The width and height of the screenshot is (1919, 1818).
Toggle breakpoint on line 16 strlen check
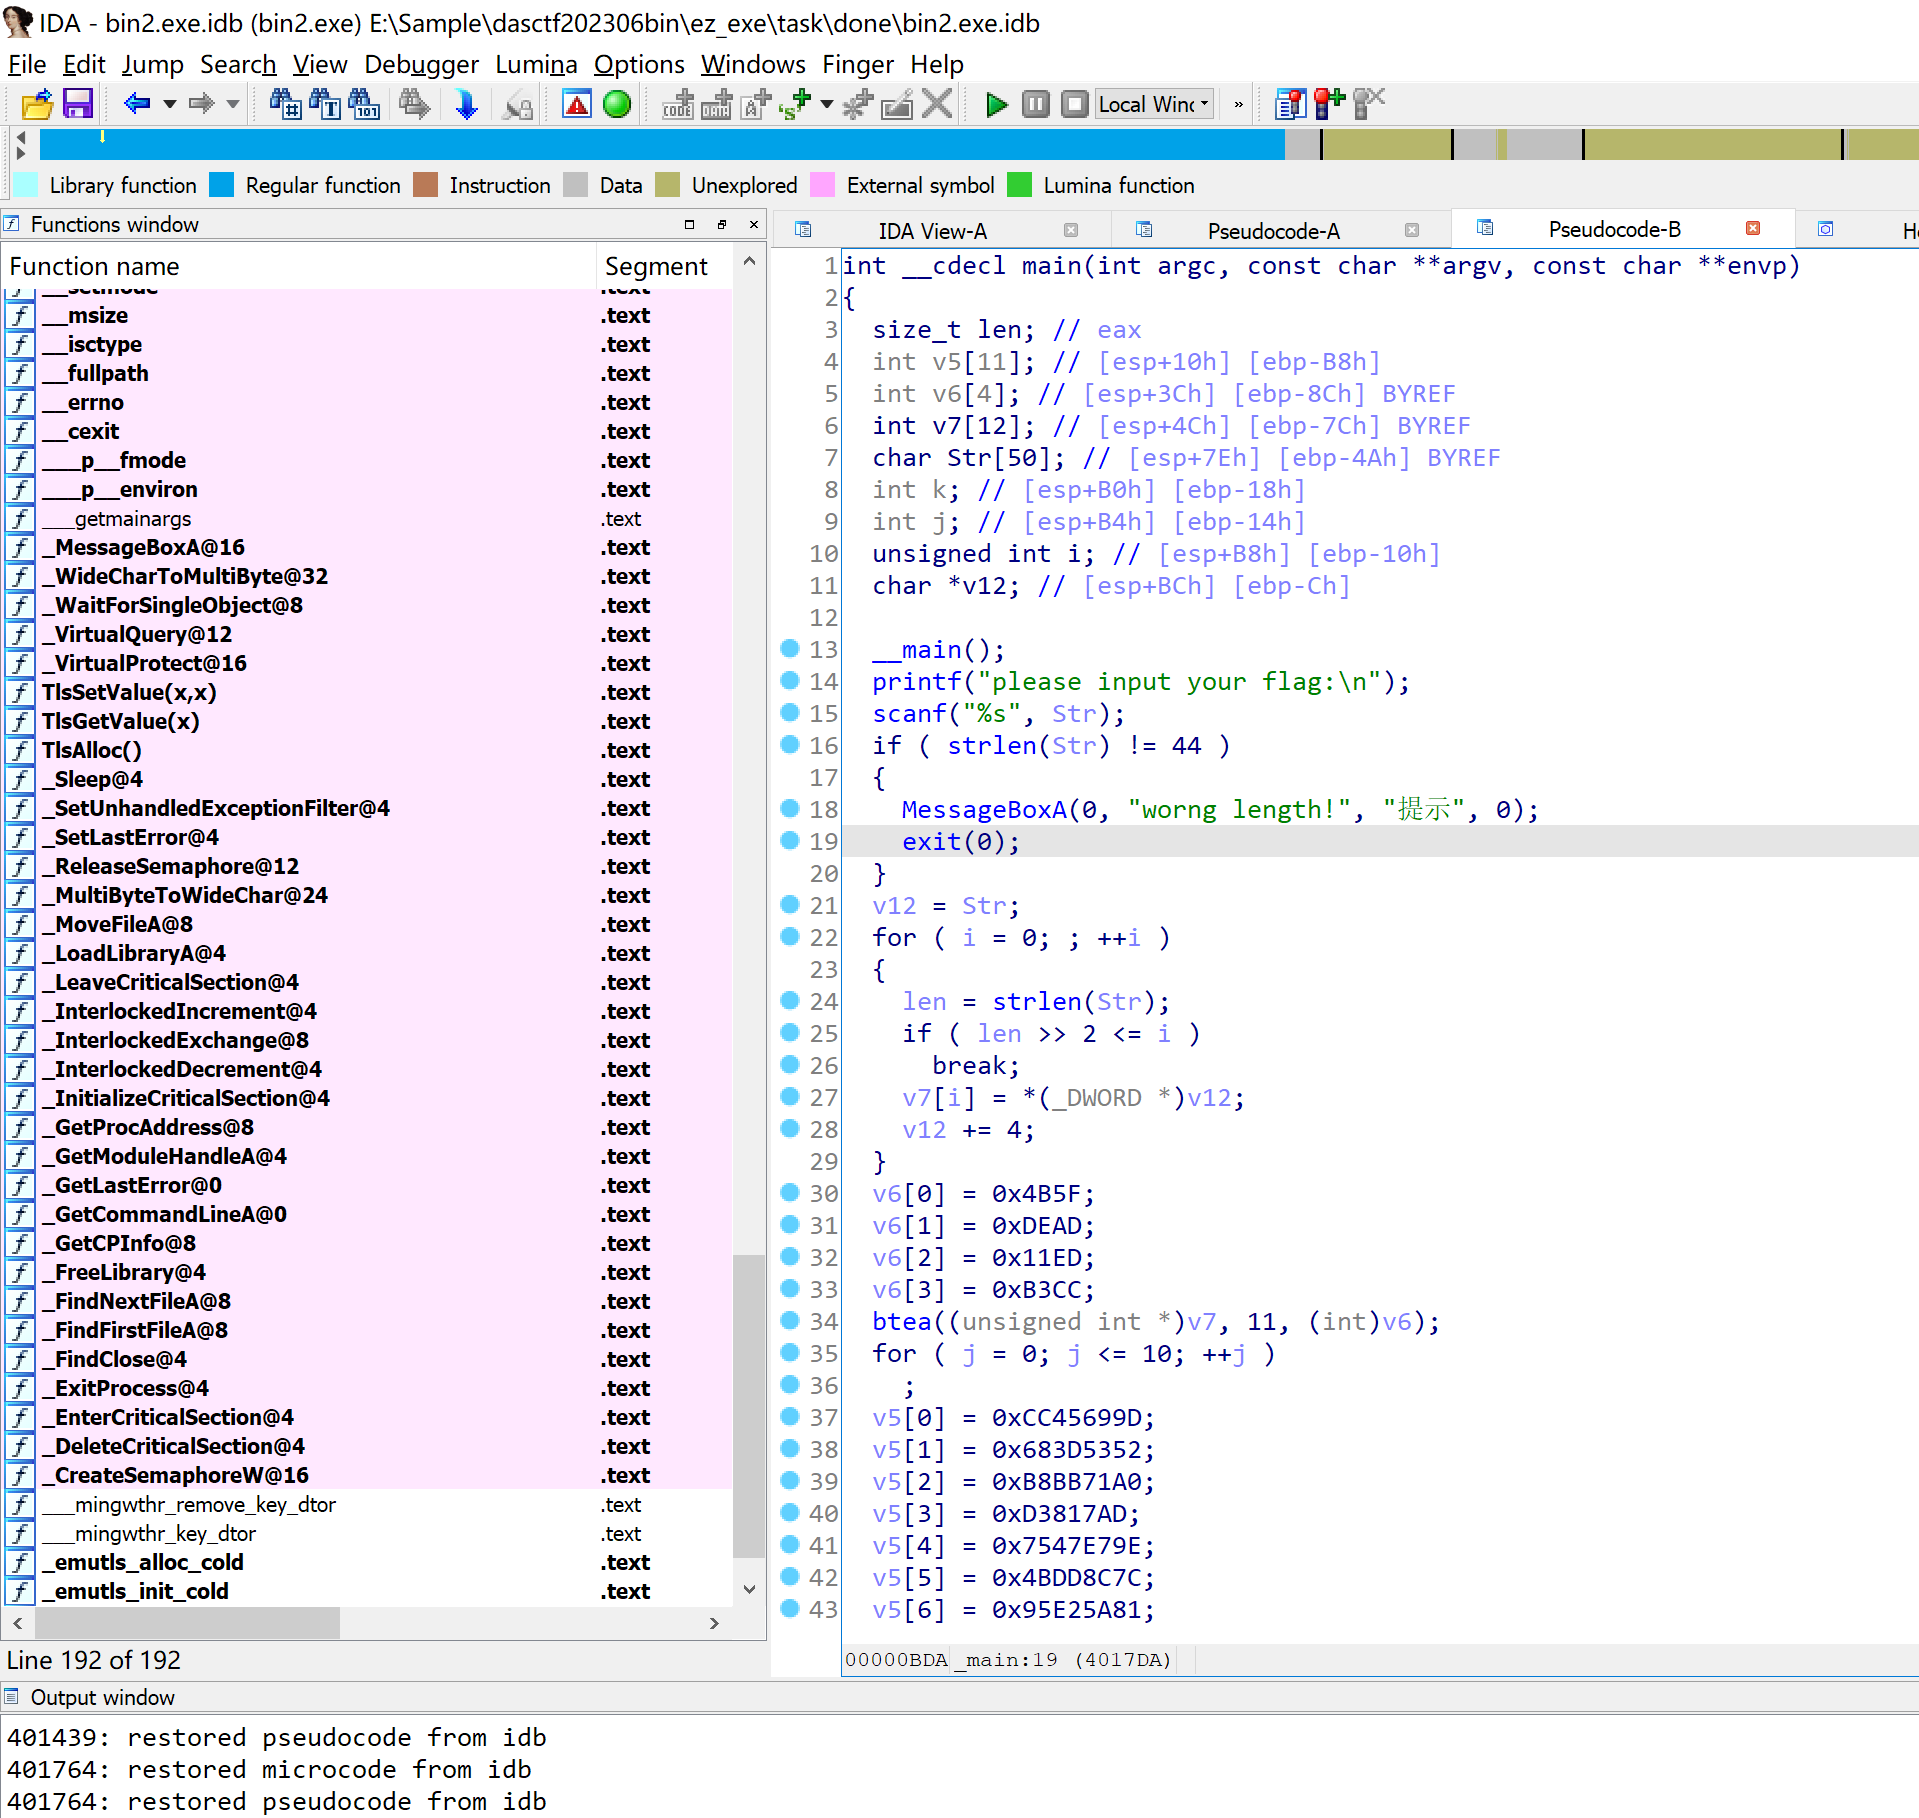coord(790,744)
